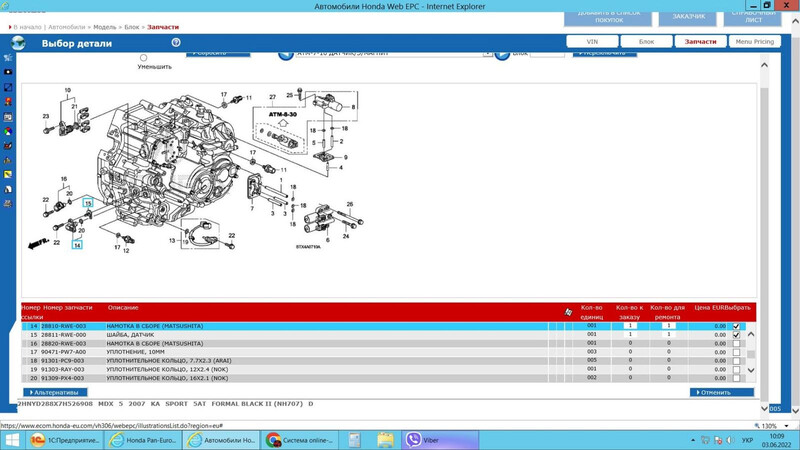Select the Уменьшить radio button

[x=143, y=58]
